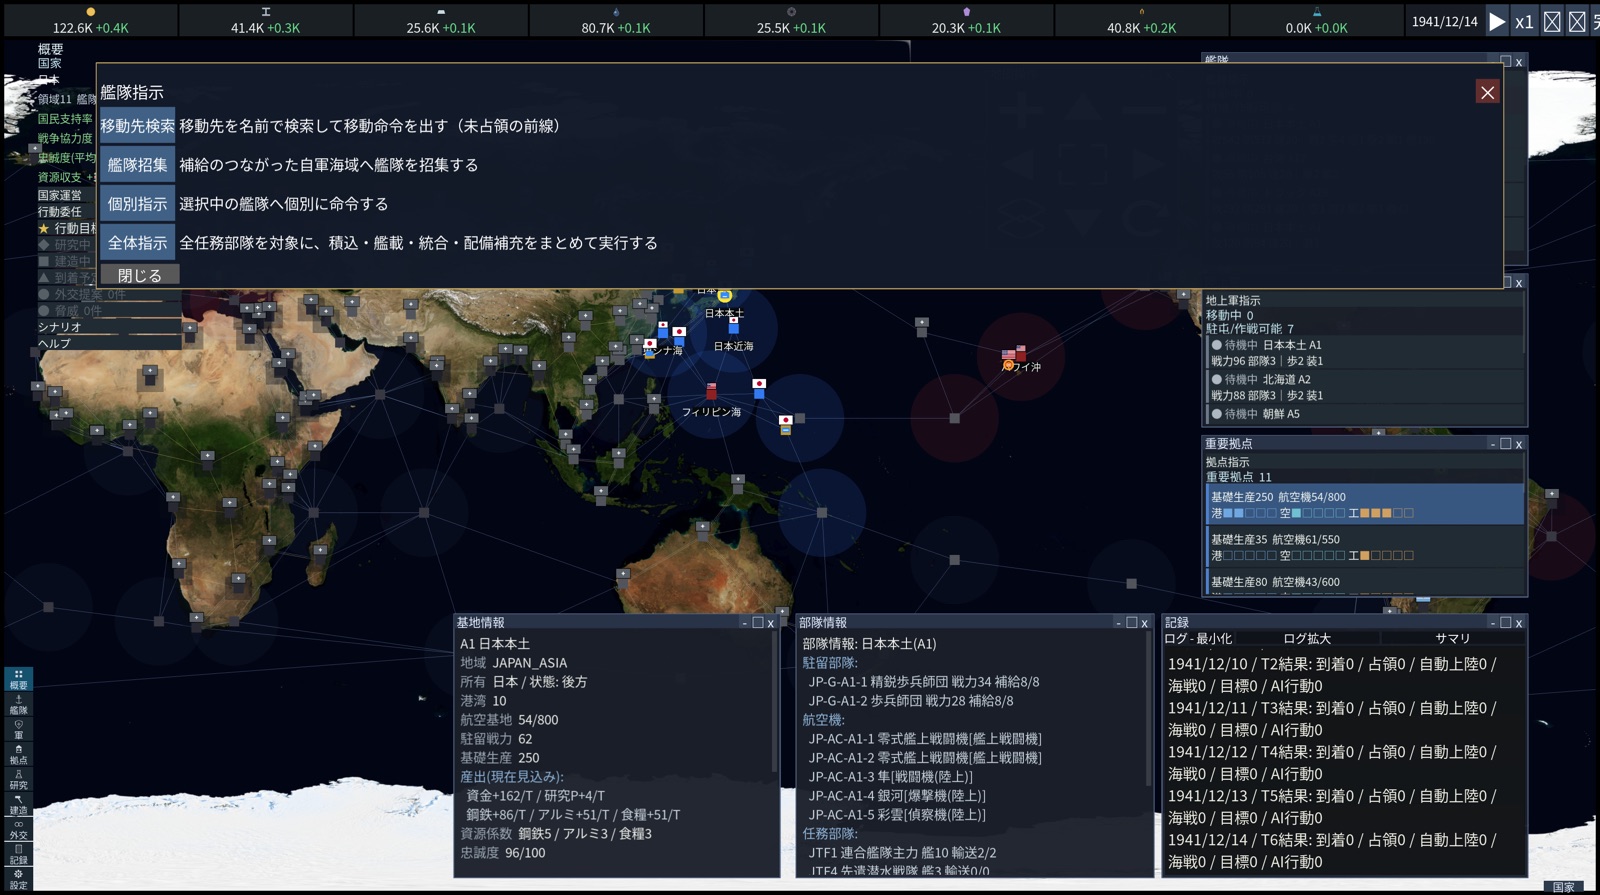Screen dimensions: 1600x895
Task: Click the 行動目標 star item
Action: pos(67,228)
